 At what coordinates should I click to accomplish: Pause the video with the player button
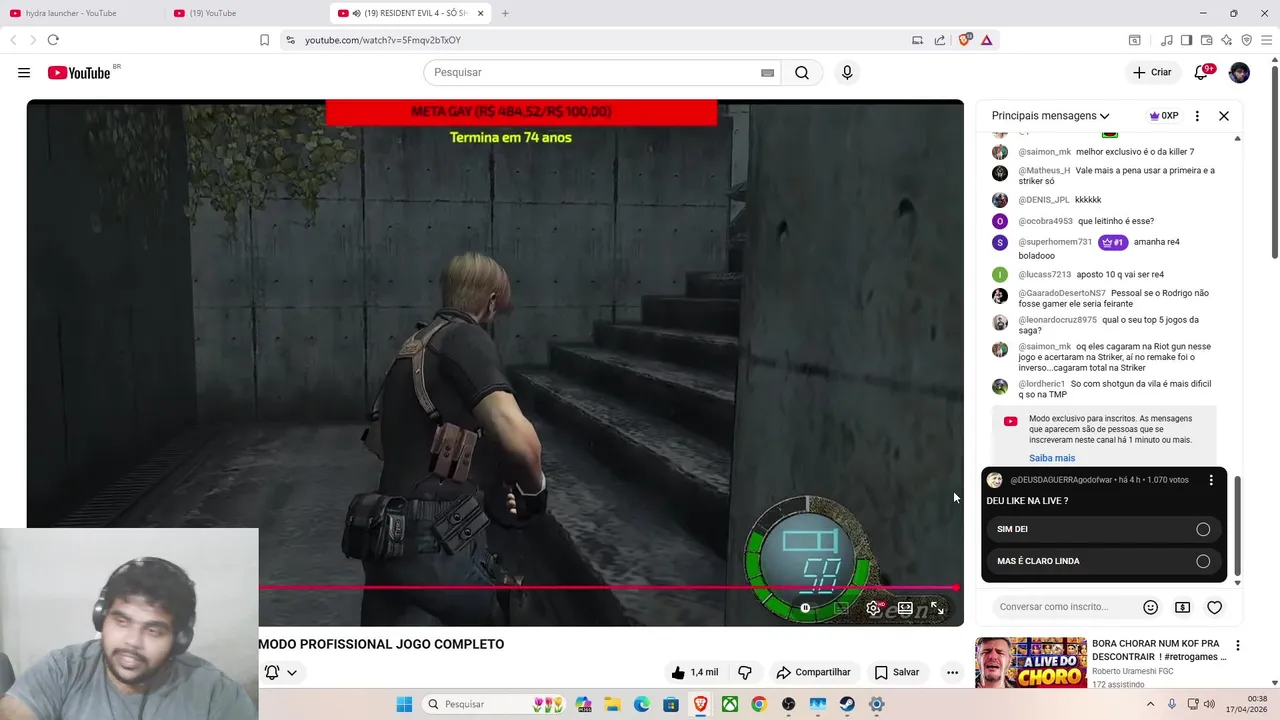coord(805,608)
